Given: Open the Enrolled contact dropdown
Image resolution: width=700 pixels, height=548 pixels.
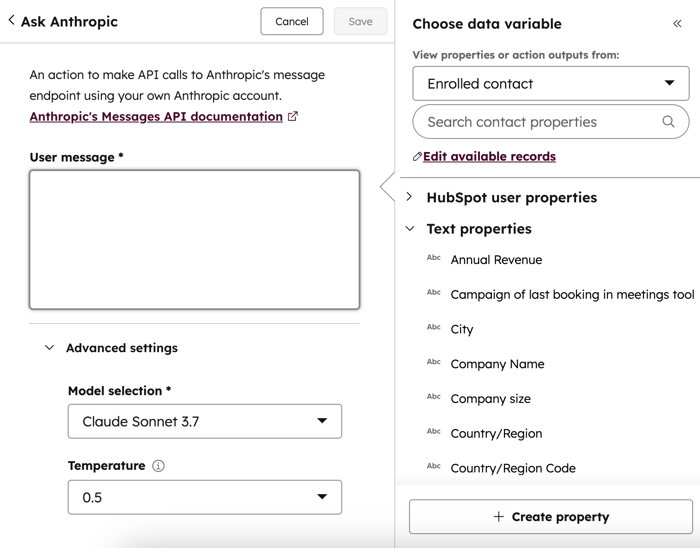Looking at the screenshot, I should (x=551, y=84).
